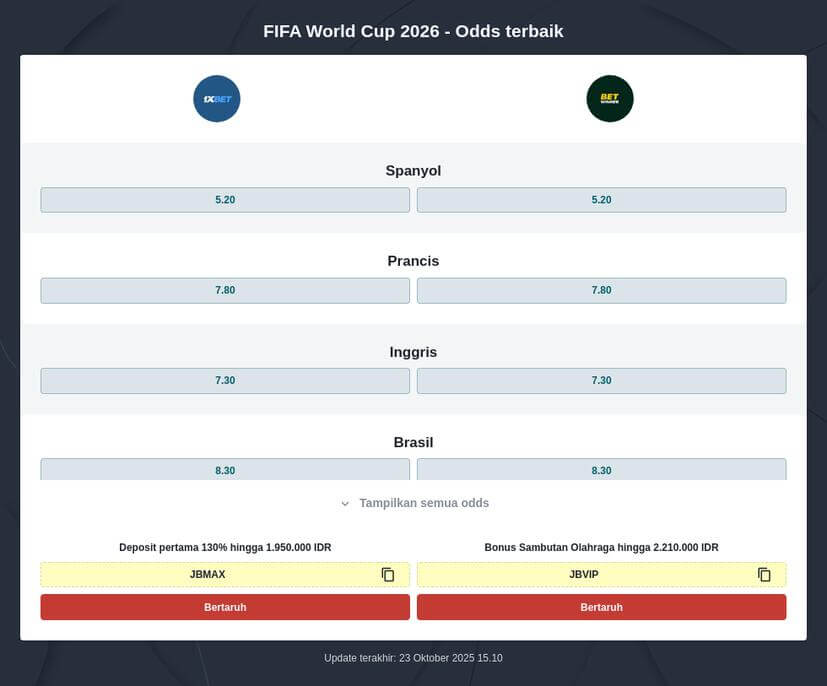The width and height of the screenshot is (827, 686).
Task: Expand odds with the chevron arrow
Action: click(x=345, y=504)
